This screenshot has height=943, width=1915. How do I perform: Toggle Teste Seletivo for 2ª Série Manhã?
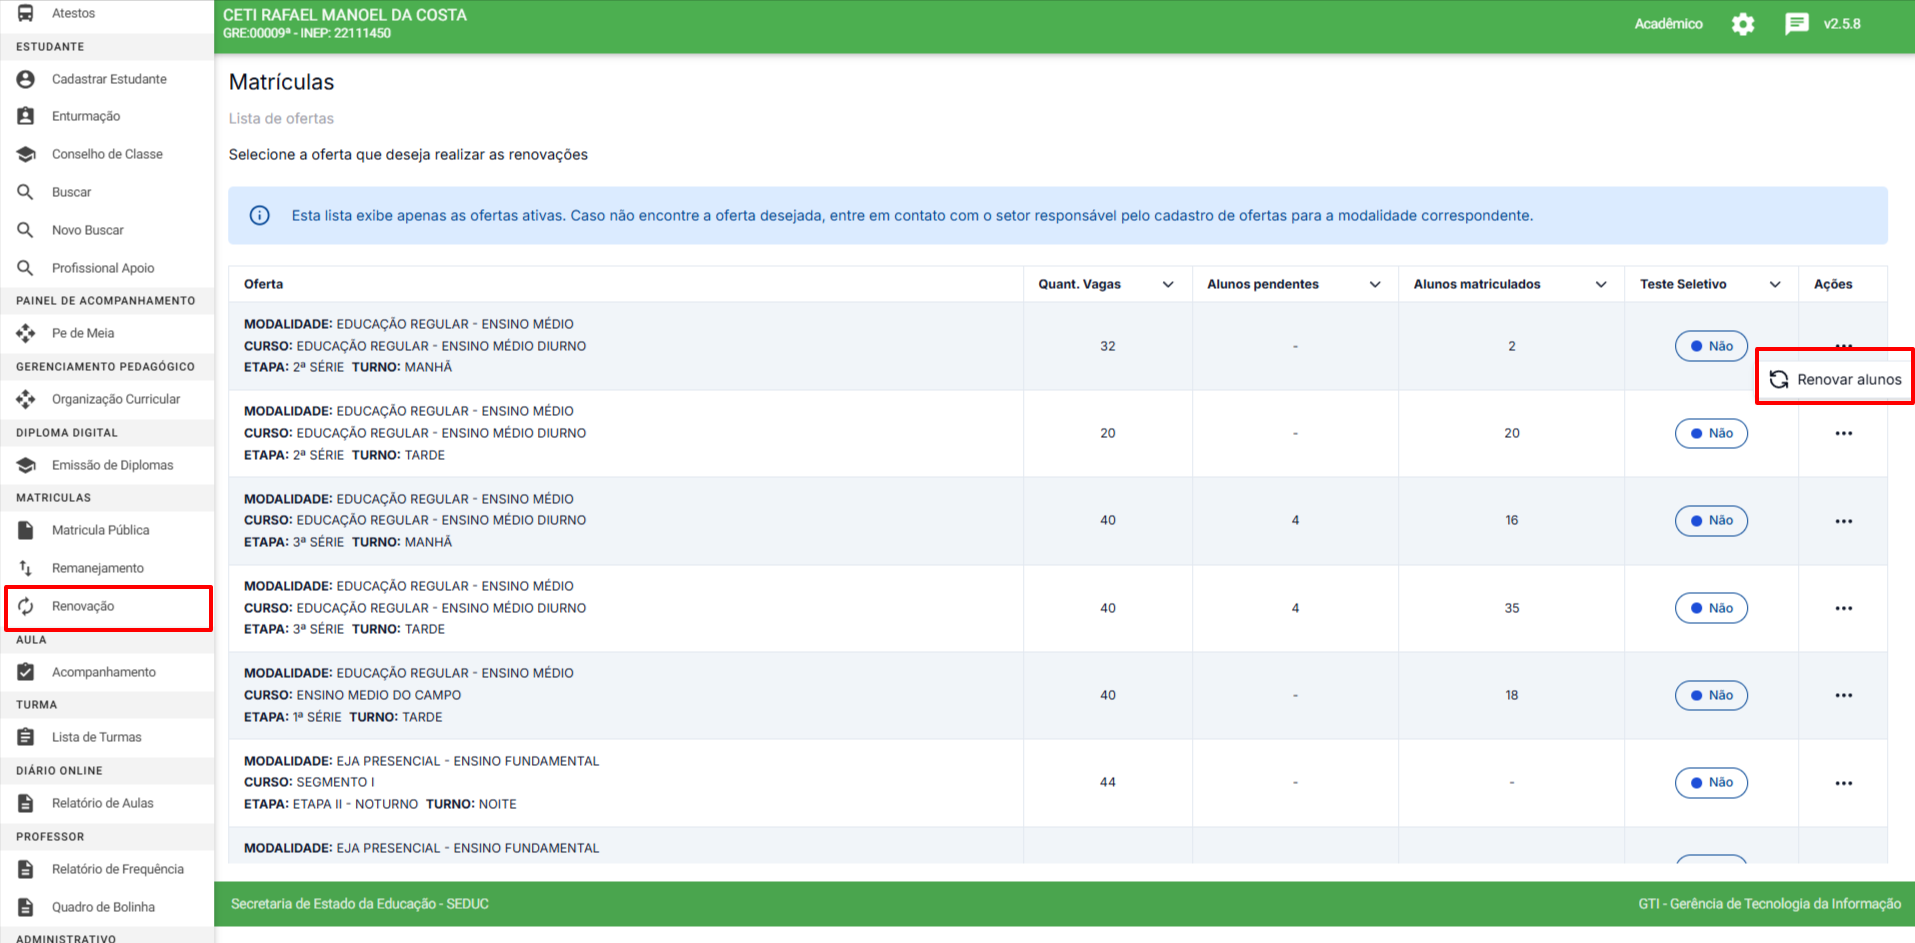pos(1711,346)
